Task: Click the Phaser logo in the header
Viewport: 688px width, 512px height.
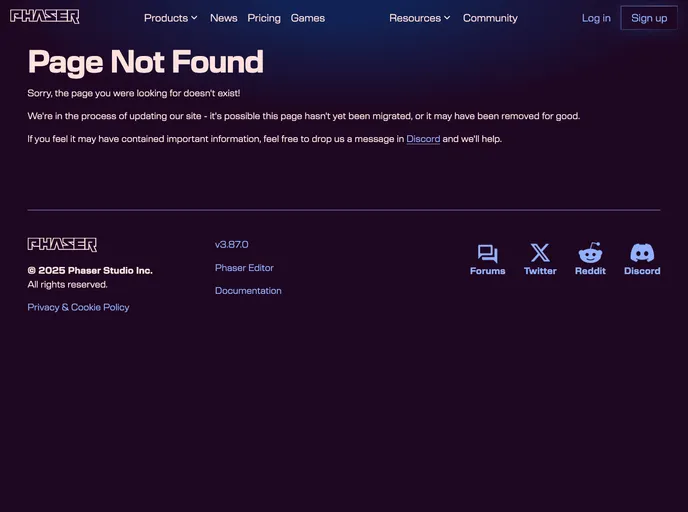Action: (44, 17)
